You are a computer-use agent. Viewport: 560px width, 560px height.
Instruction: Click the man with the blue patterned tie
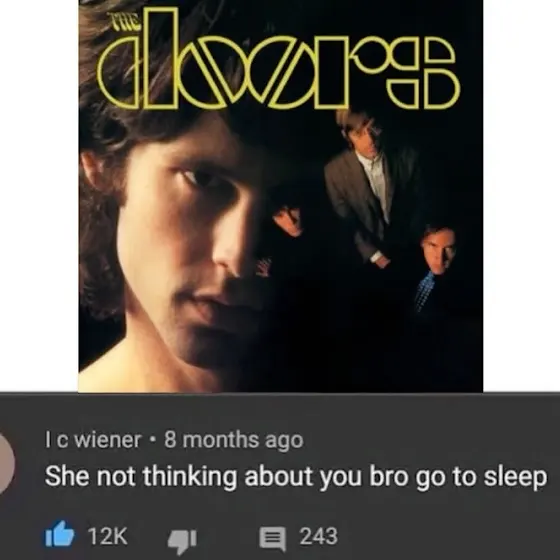(x=434, y=266)
